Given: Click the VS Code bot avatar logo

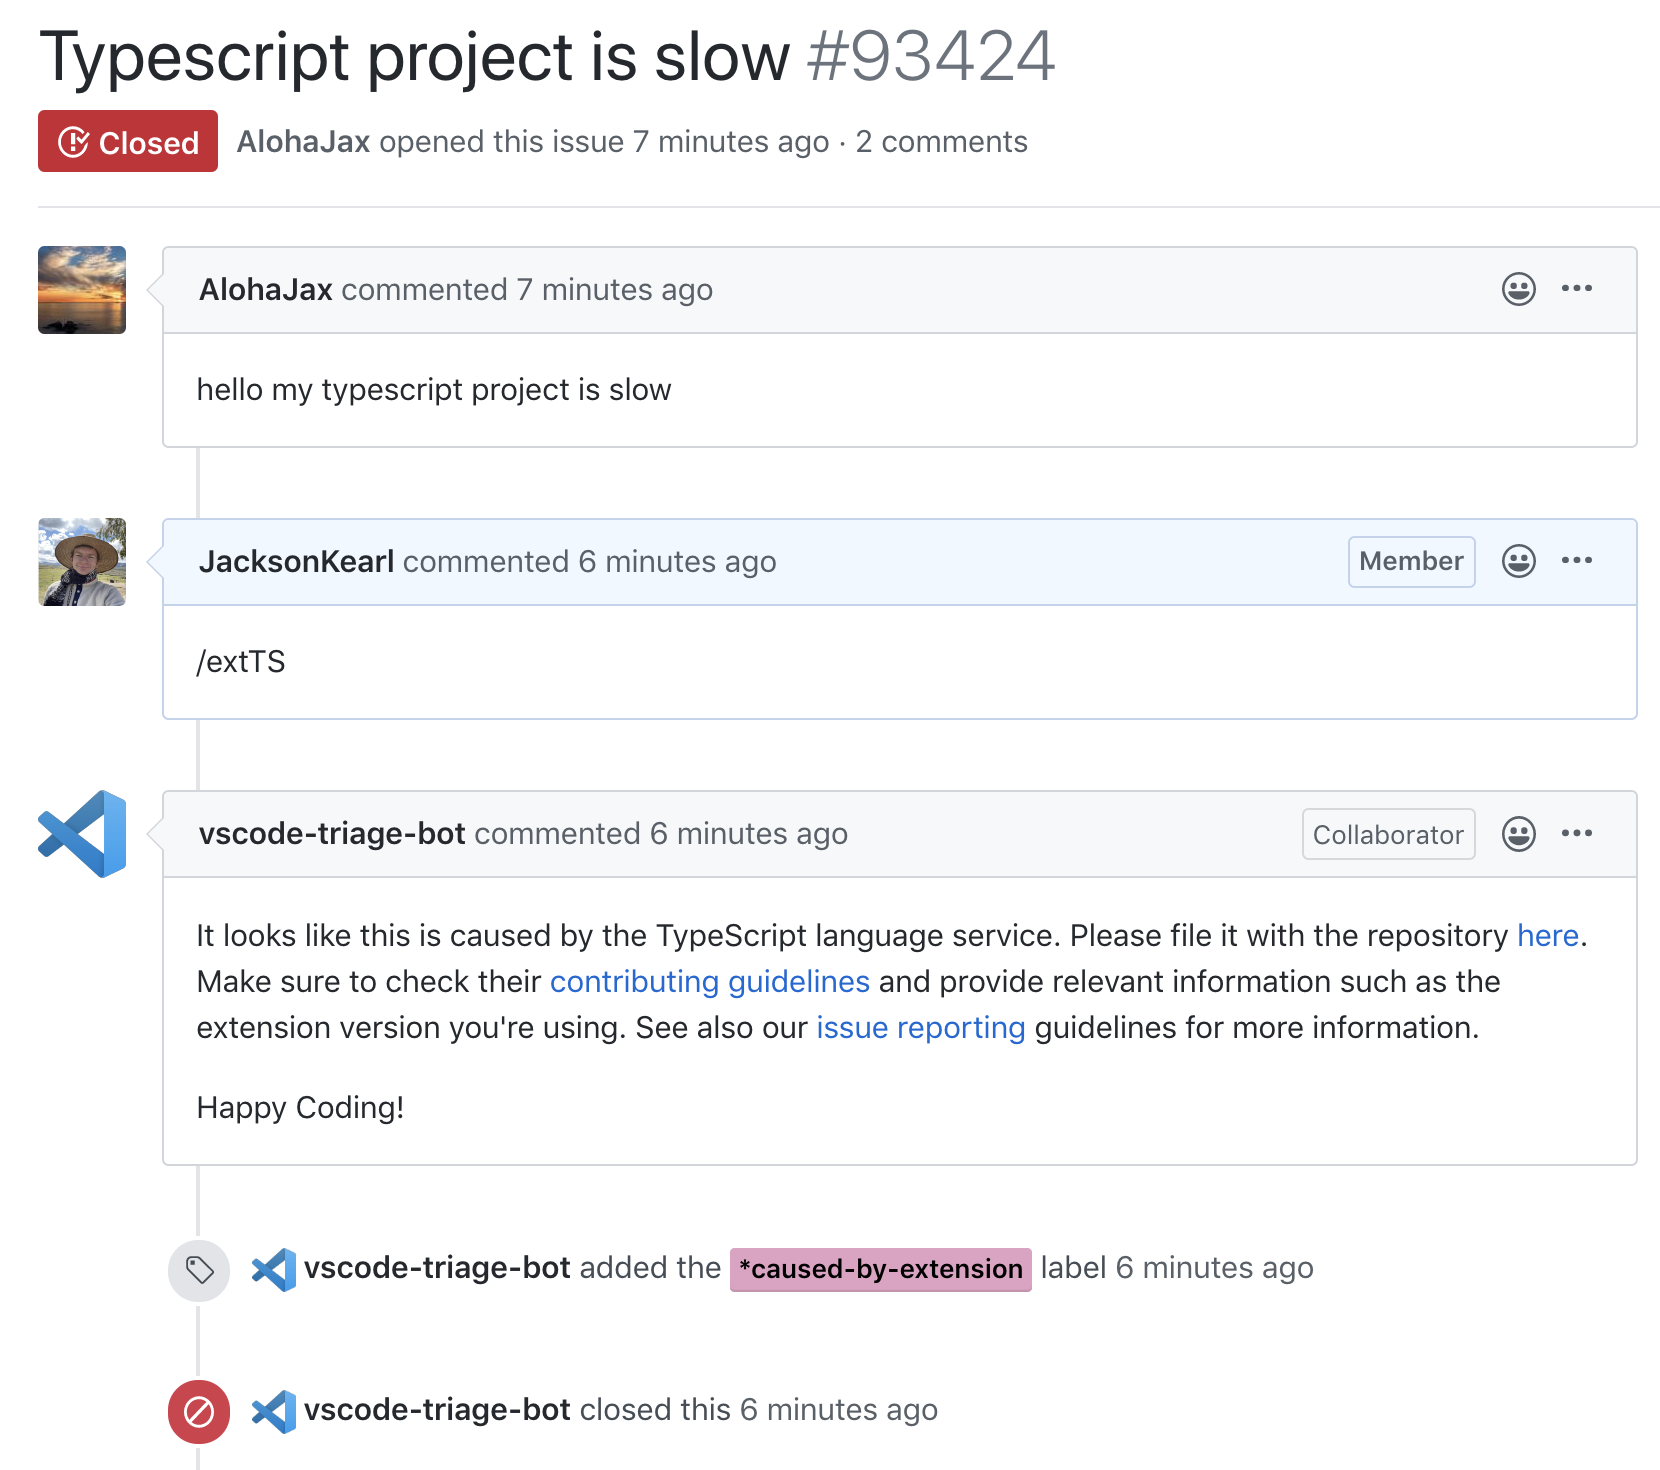Looking at the screenshot, I should 82,834.
